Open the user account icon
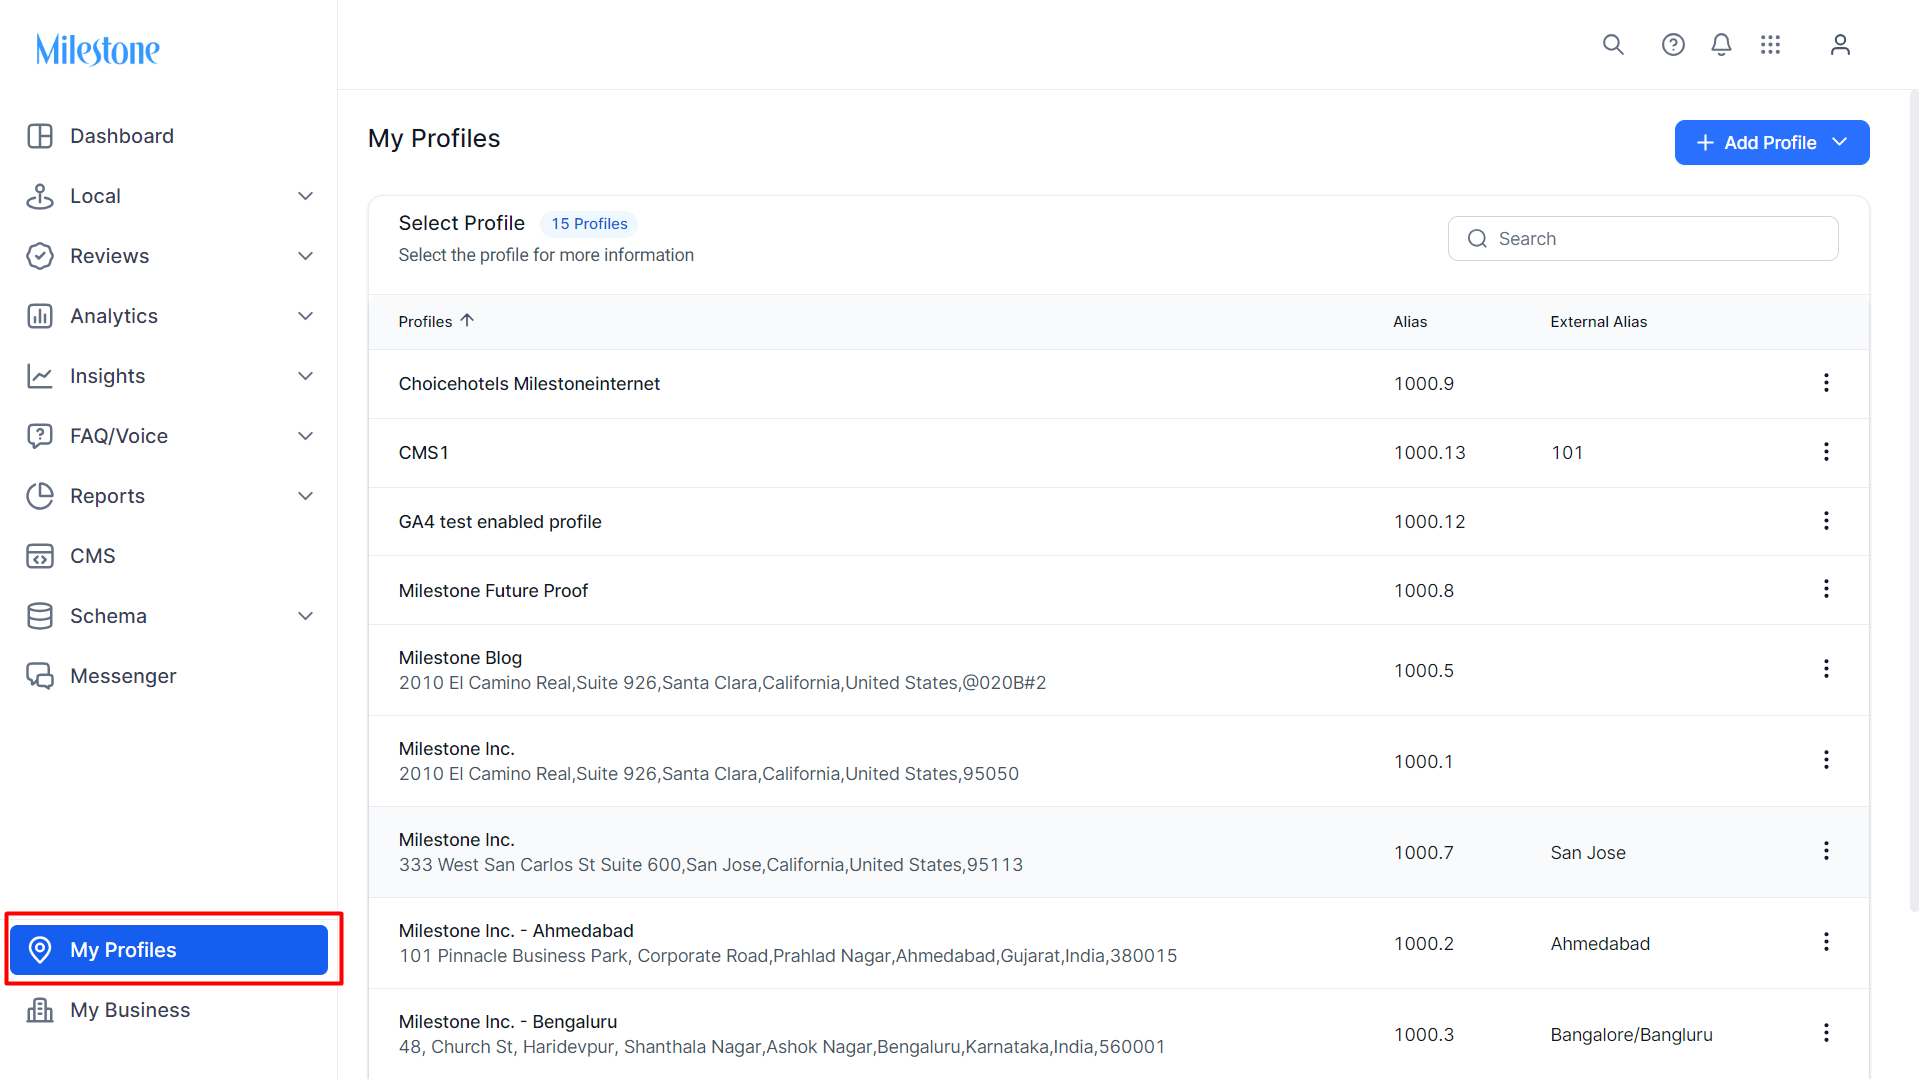This screenshot has width=1919, height=1079. pyautogui.click(x=1840, y=45)
